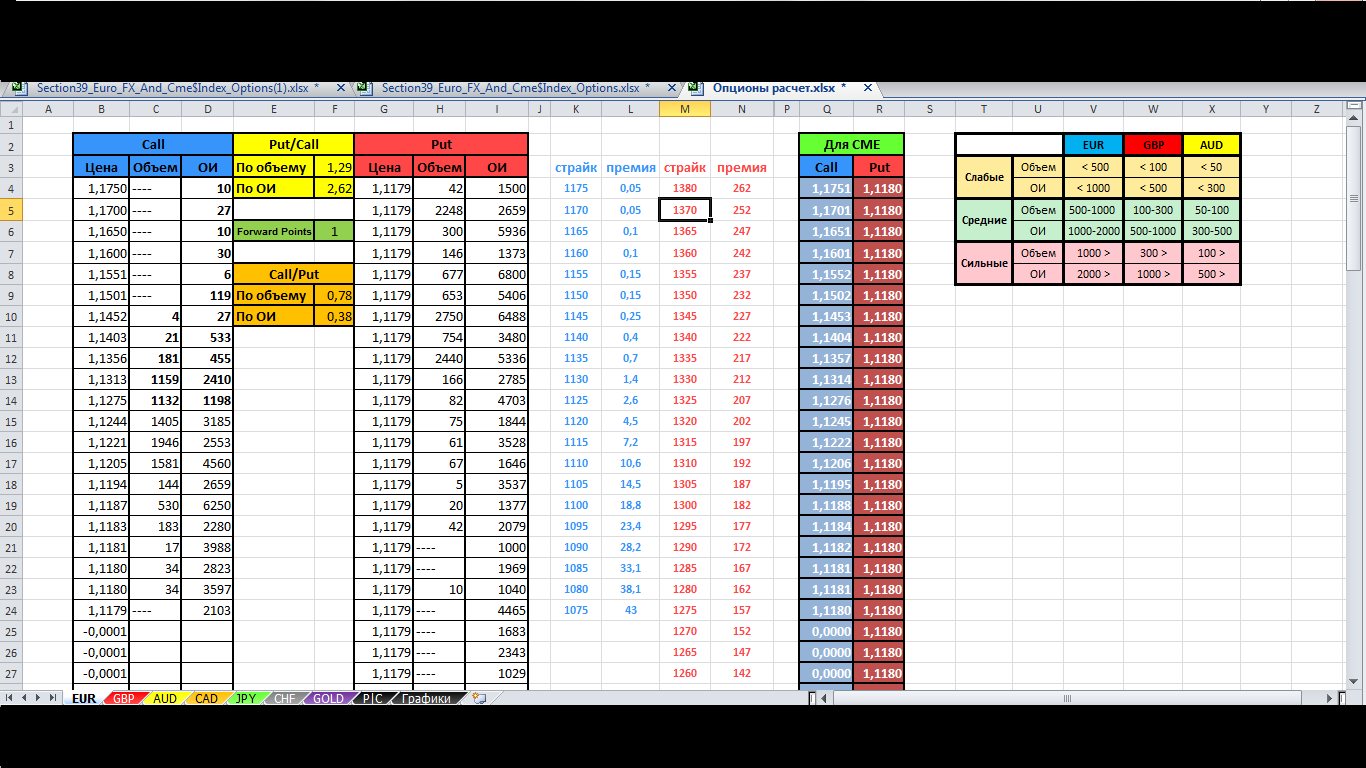This screenshot has width=1366, height=768.
Task: Select the orange Call/Put header cell
Action: tap(294, 273)
